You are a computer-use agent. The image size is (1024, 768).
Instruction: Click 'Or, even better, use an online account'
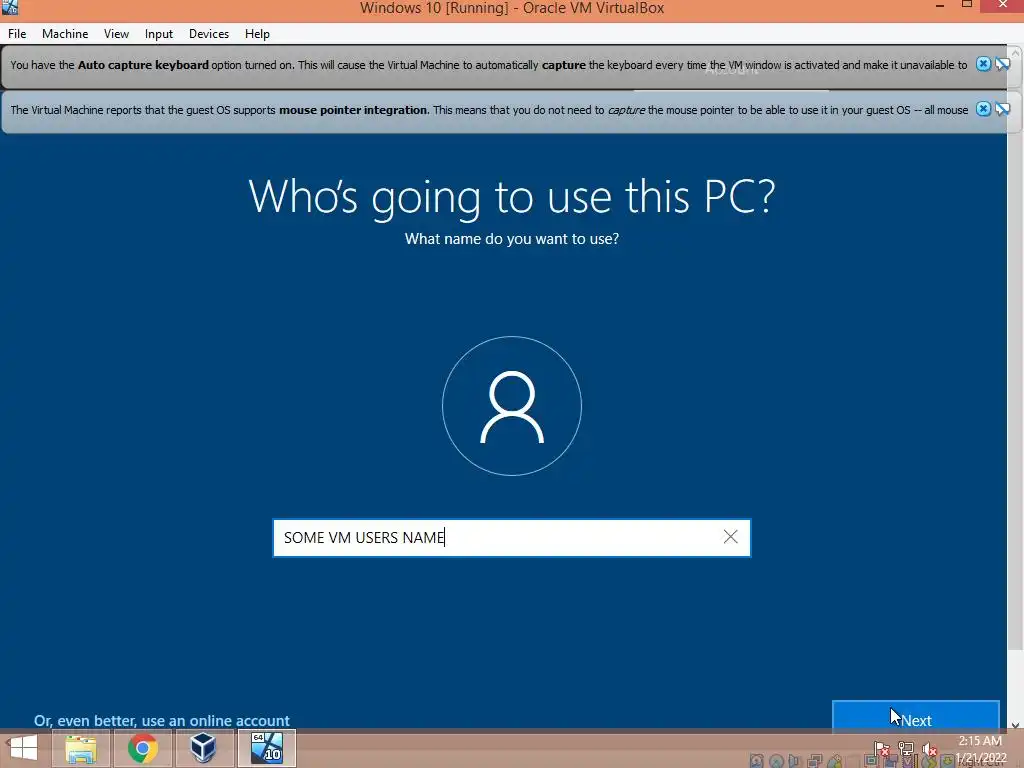162,720
